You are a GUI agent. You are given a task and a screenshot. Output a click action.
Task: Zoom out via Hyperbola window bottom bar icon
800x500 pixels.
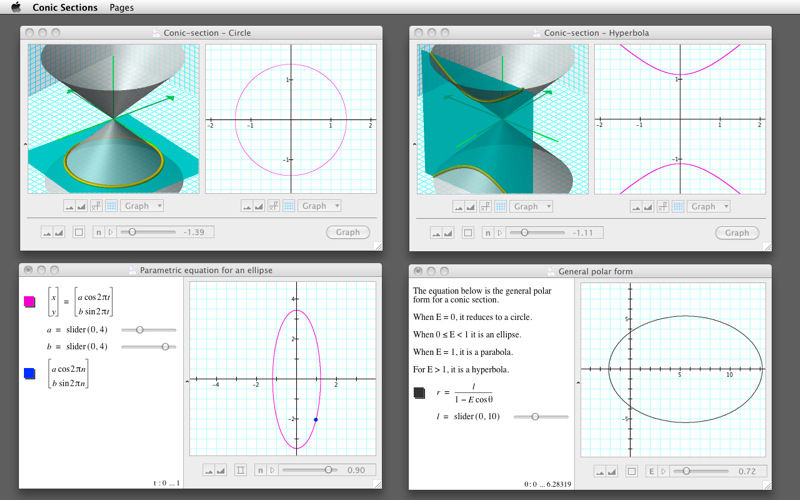tap(436, 233)
